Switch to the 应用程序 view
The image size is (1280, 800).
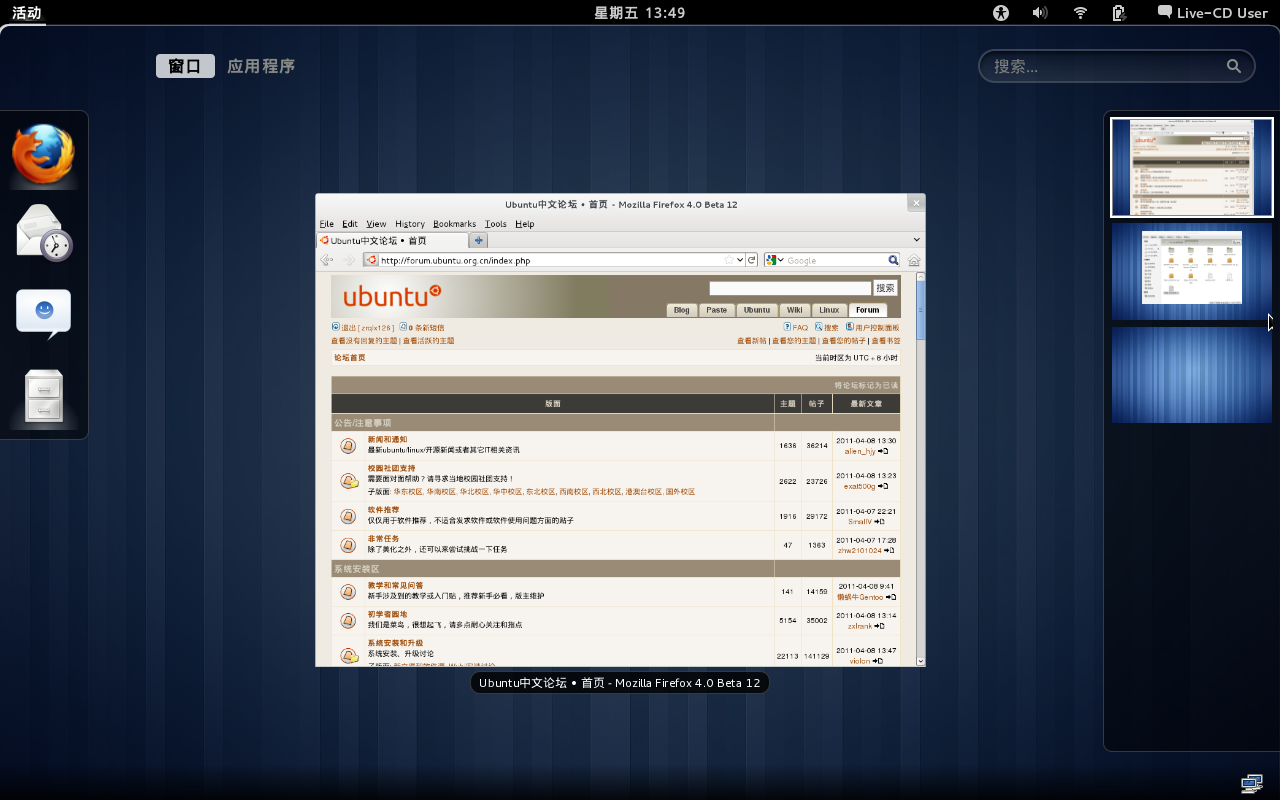point(261,66)
